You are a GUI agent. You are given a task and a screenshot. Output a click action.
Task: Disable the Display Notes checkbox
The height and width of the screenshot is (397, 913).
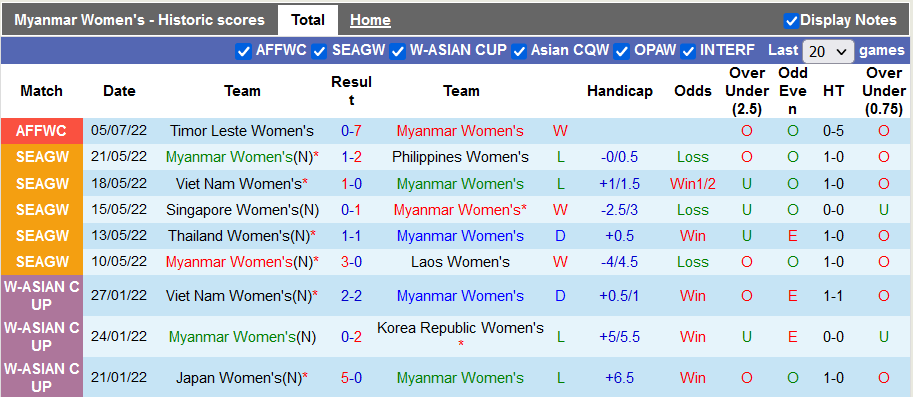tap(791, 21)
